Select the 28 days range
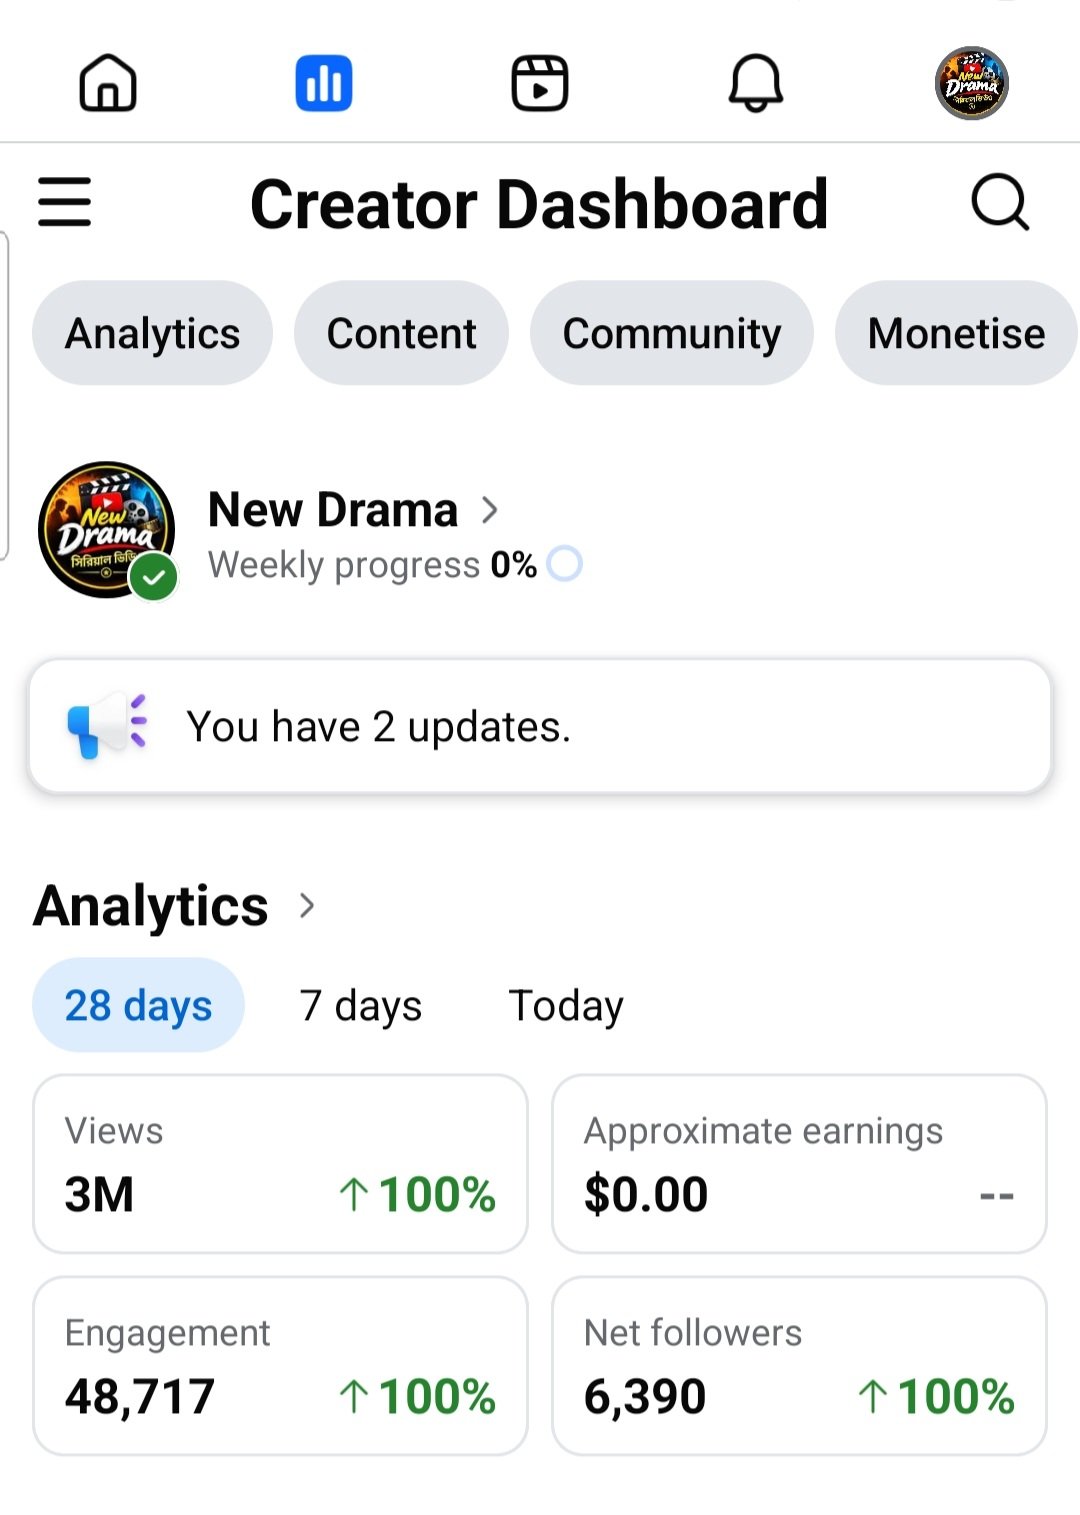The width and height of the screenshot is (1080, 1515). tap(138, 1005)
